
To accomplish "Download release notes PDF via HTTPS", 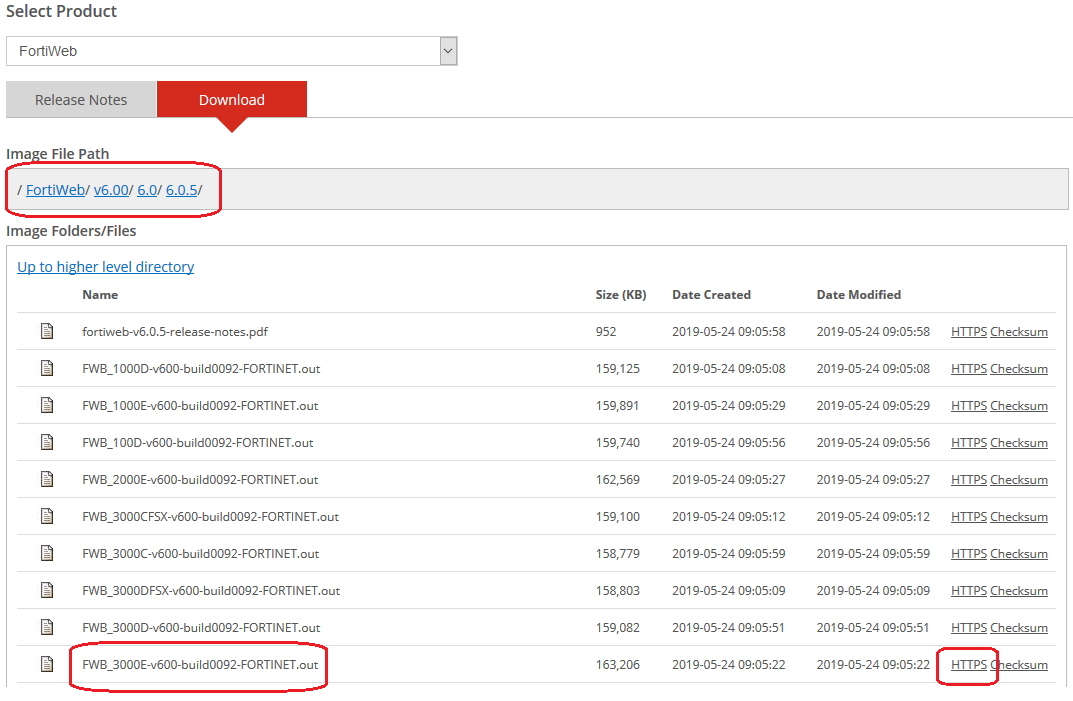I will pos(968,332).
